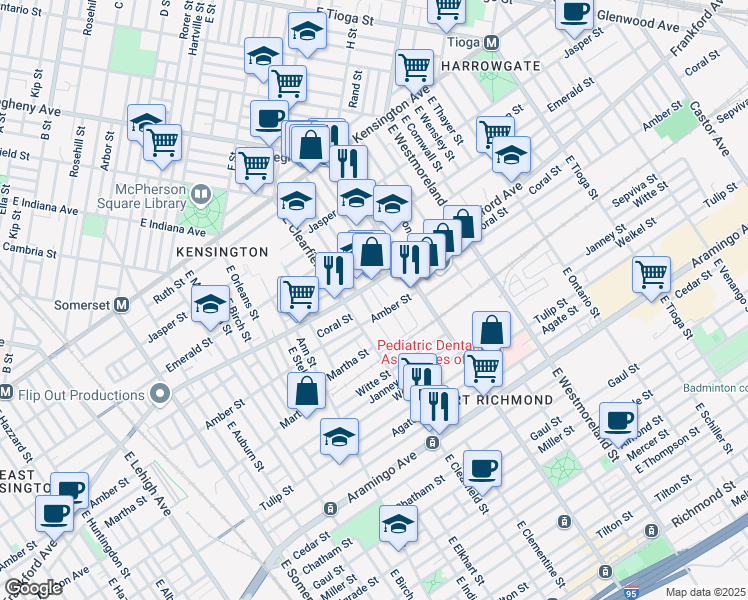The image size is (748, 600).
Task: Select the café marker near E Westmoreland St
Action: point(619,420)
